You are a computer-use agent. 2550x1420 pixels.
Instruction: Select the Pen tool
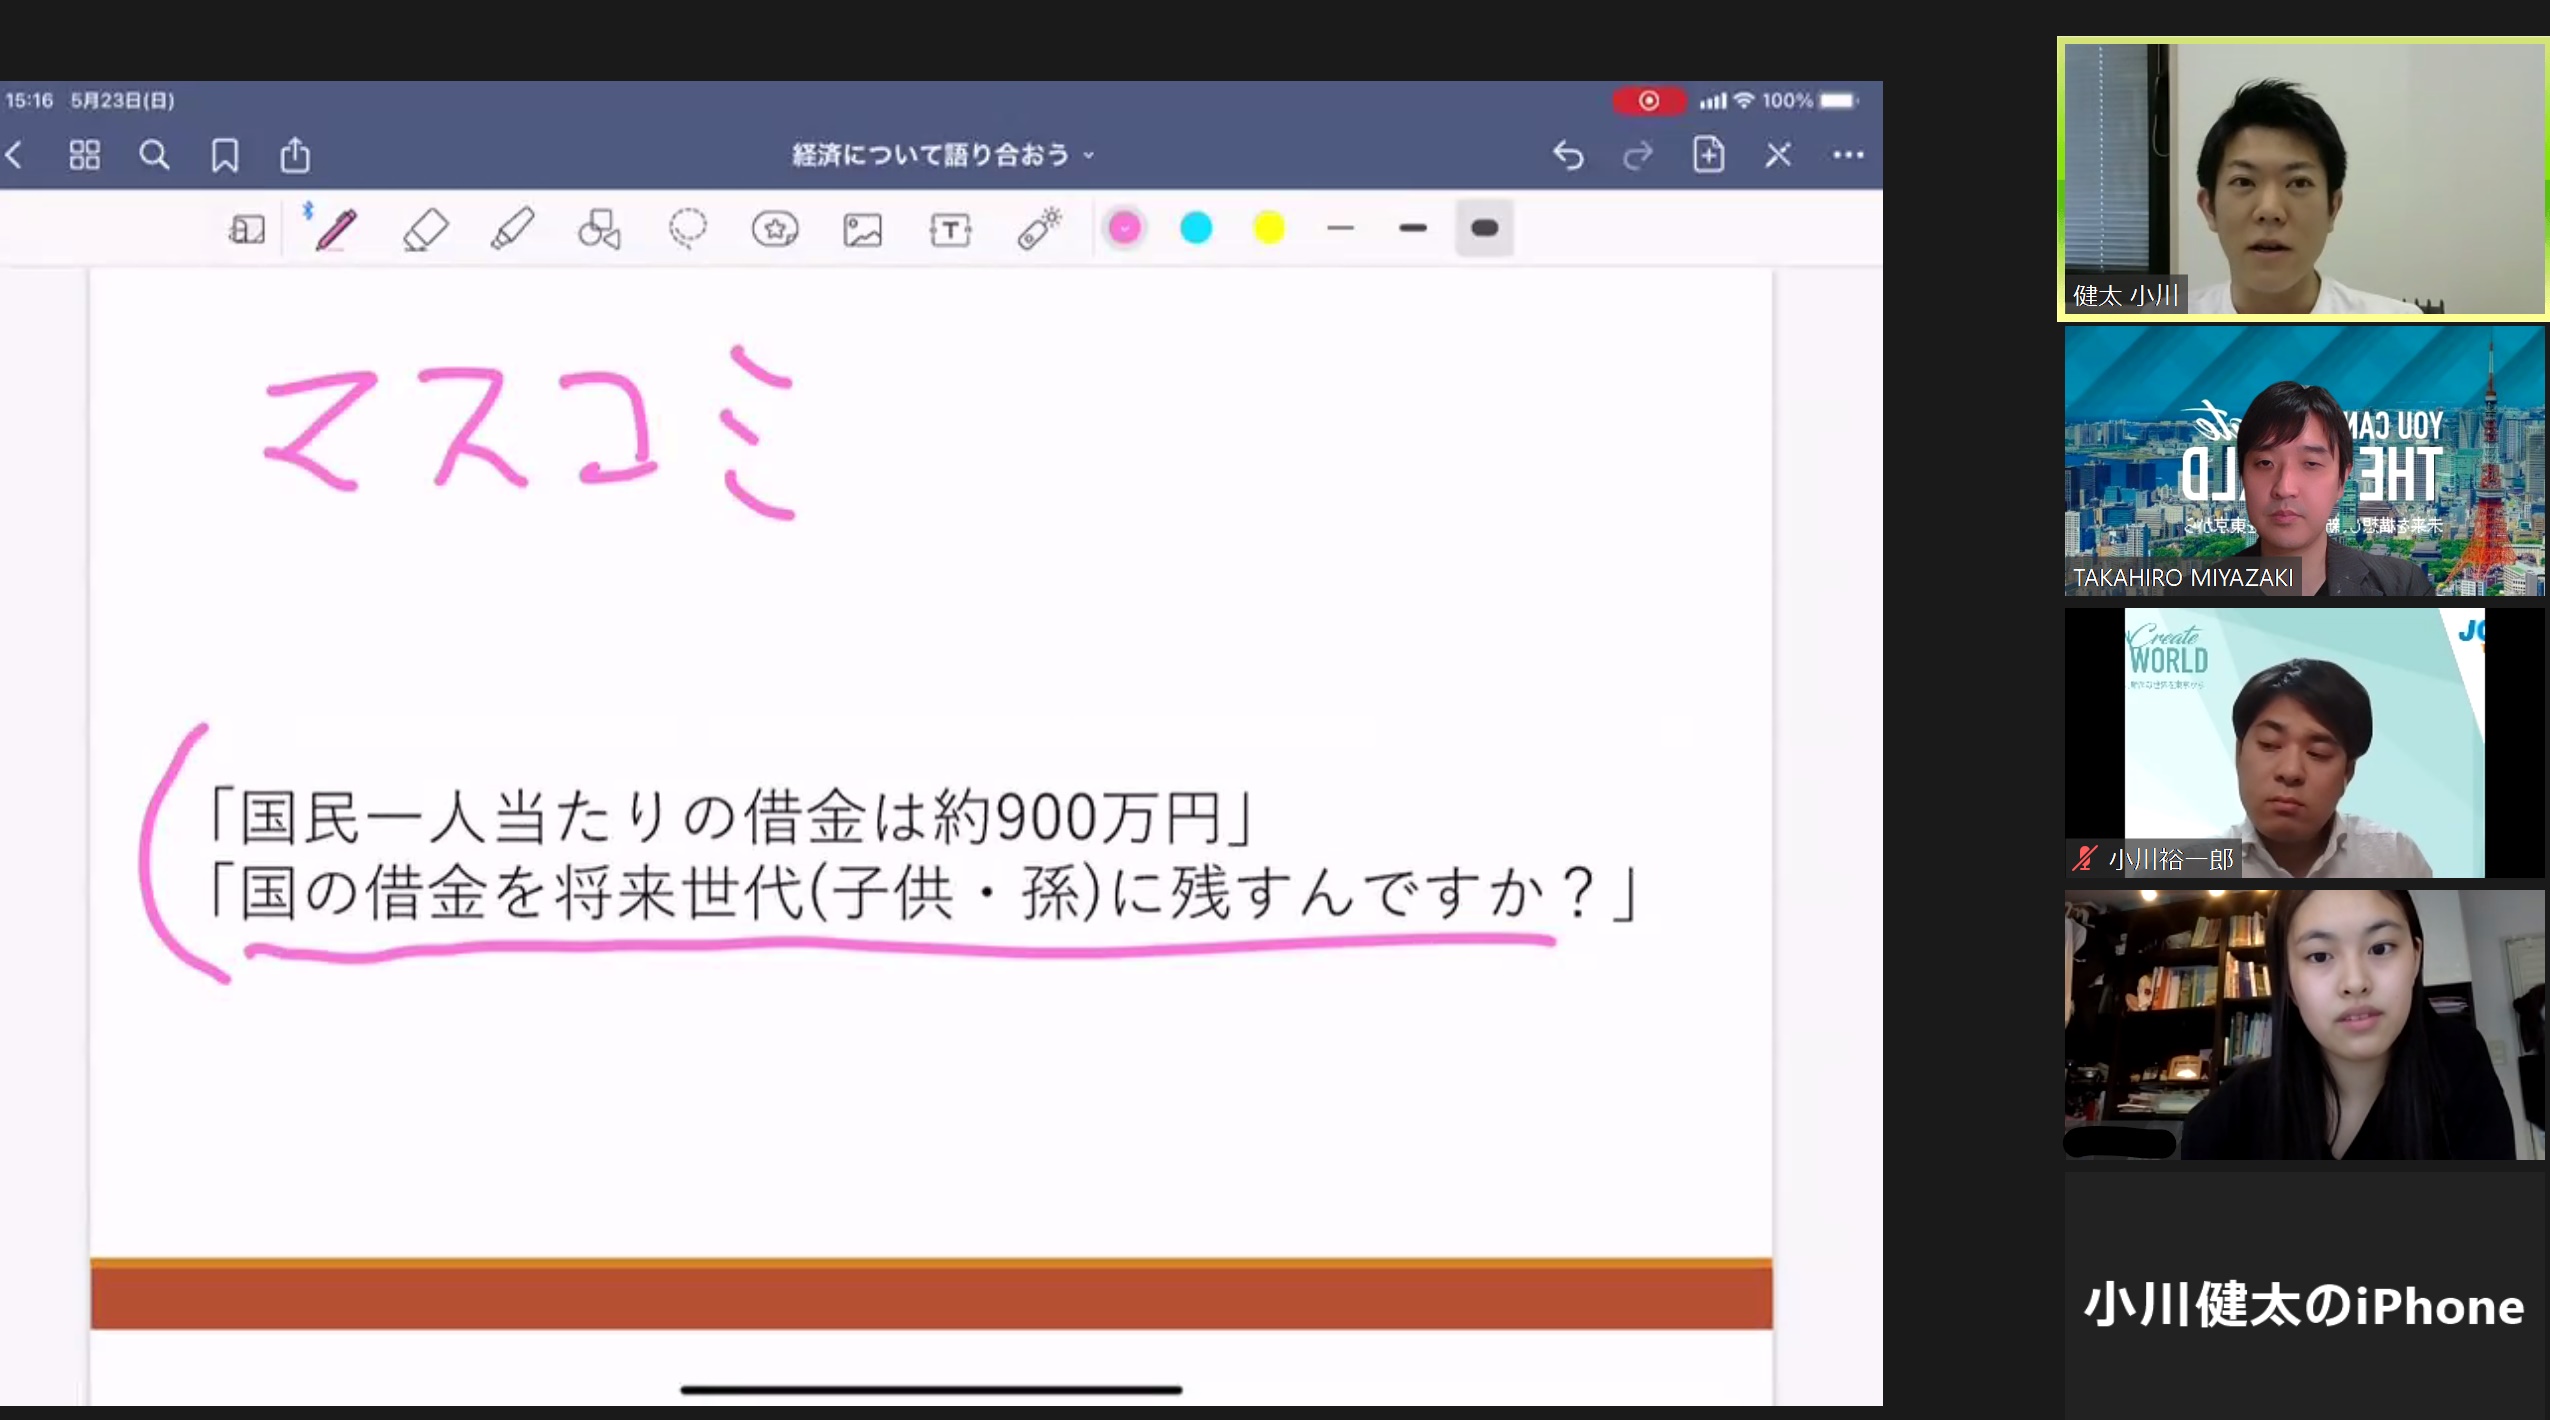[335, 229]
